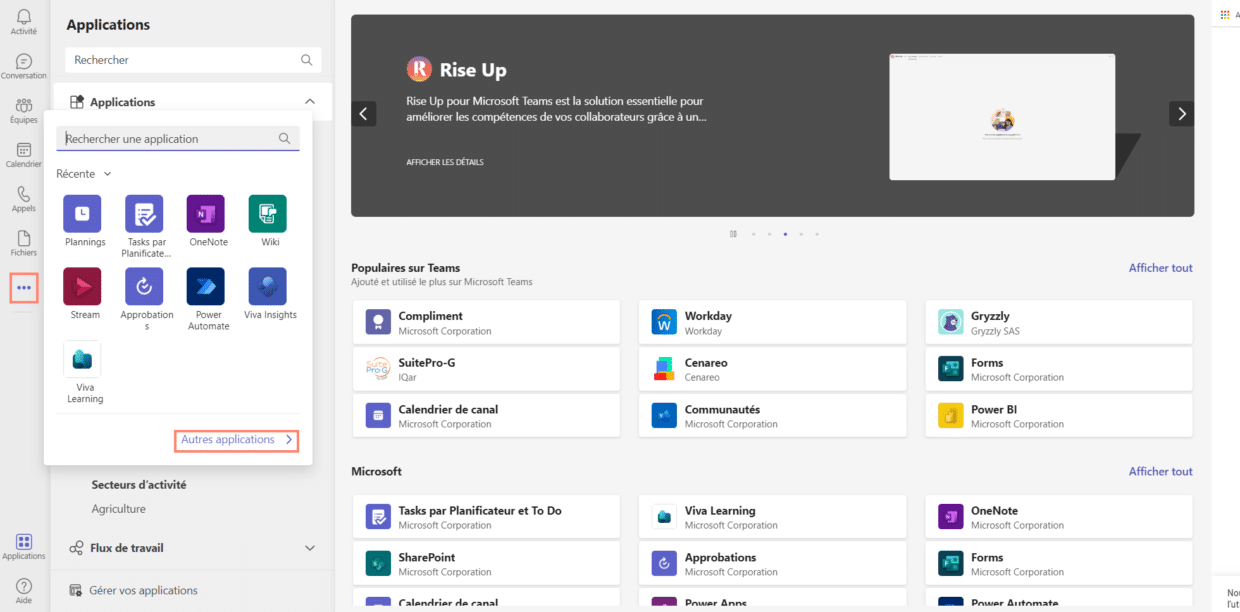Open Approbations app in the flyout
The height and width of the screenshot is (612, 1240).
[x=146, y=299]
